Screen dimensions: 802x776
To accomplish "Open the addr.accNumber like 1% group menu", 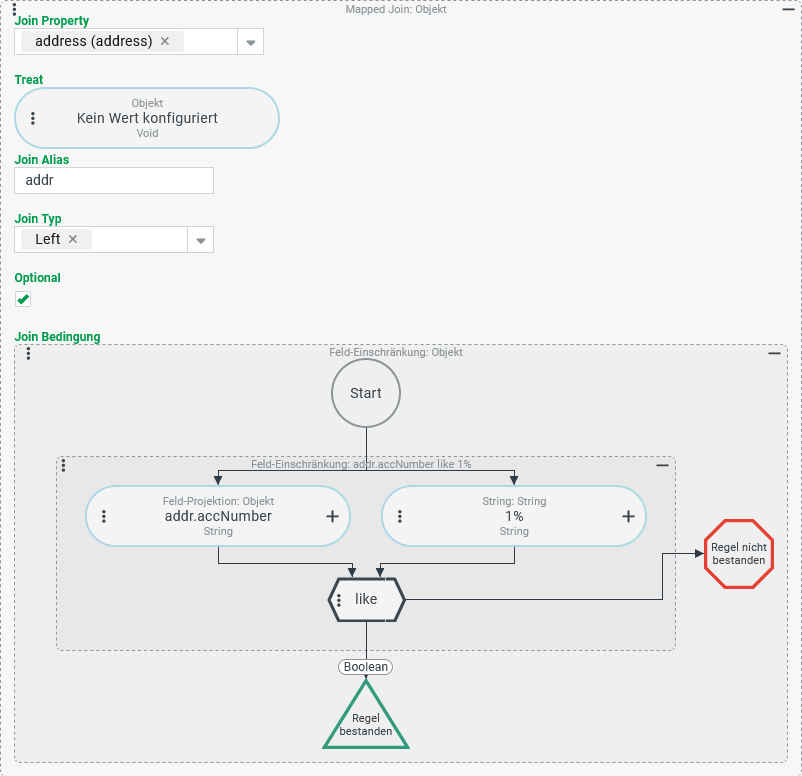I will [x=64, y=465].
